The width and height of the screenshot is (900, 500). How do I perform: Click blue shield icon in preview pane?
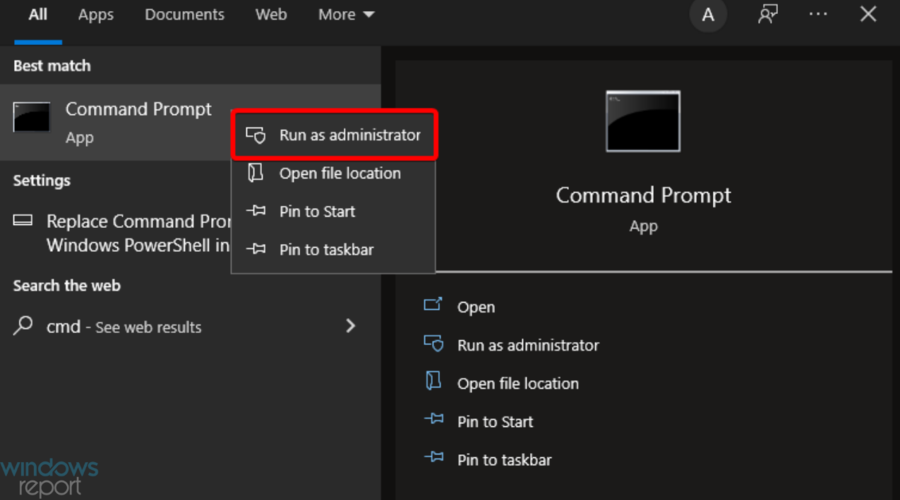433,343
